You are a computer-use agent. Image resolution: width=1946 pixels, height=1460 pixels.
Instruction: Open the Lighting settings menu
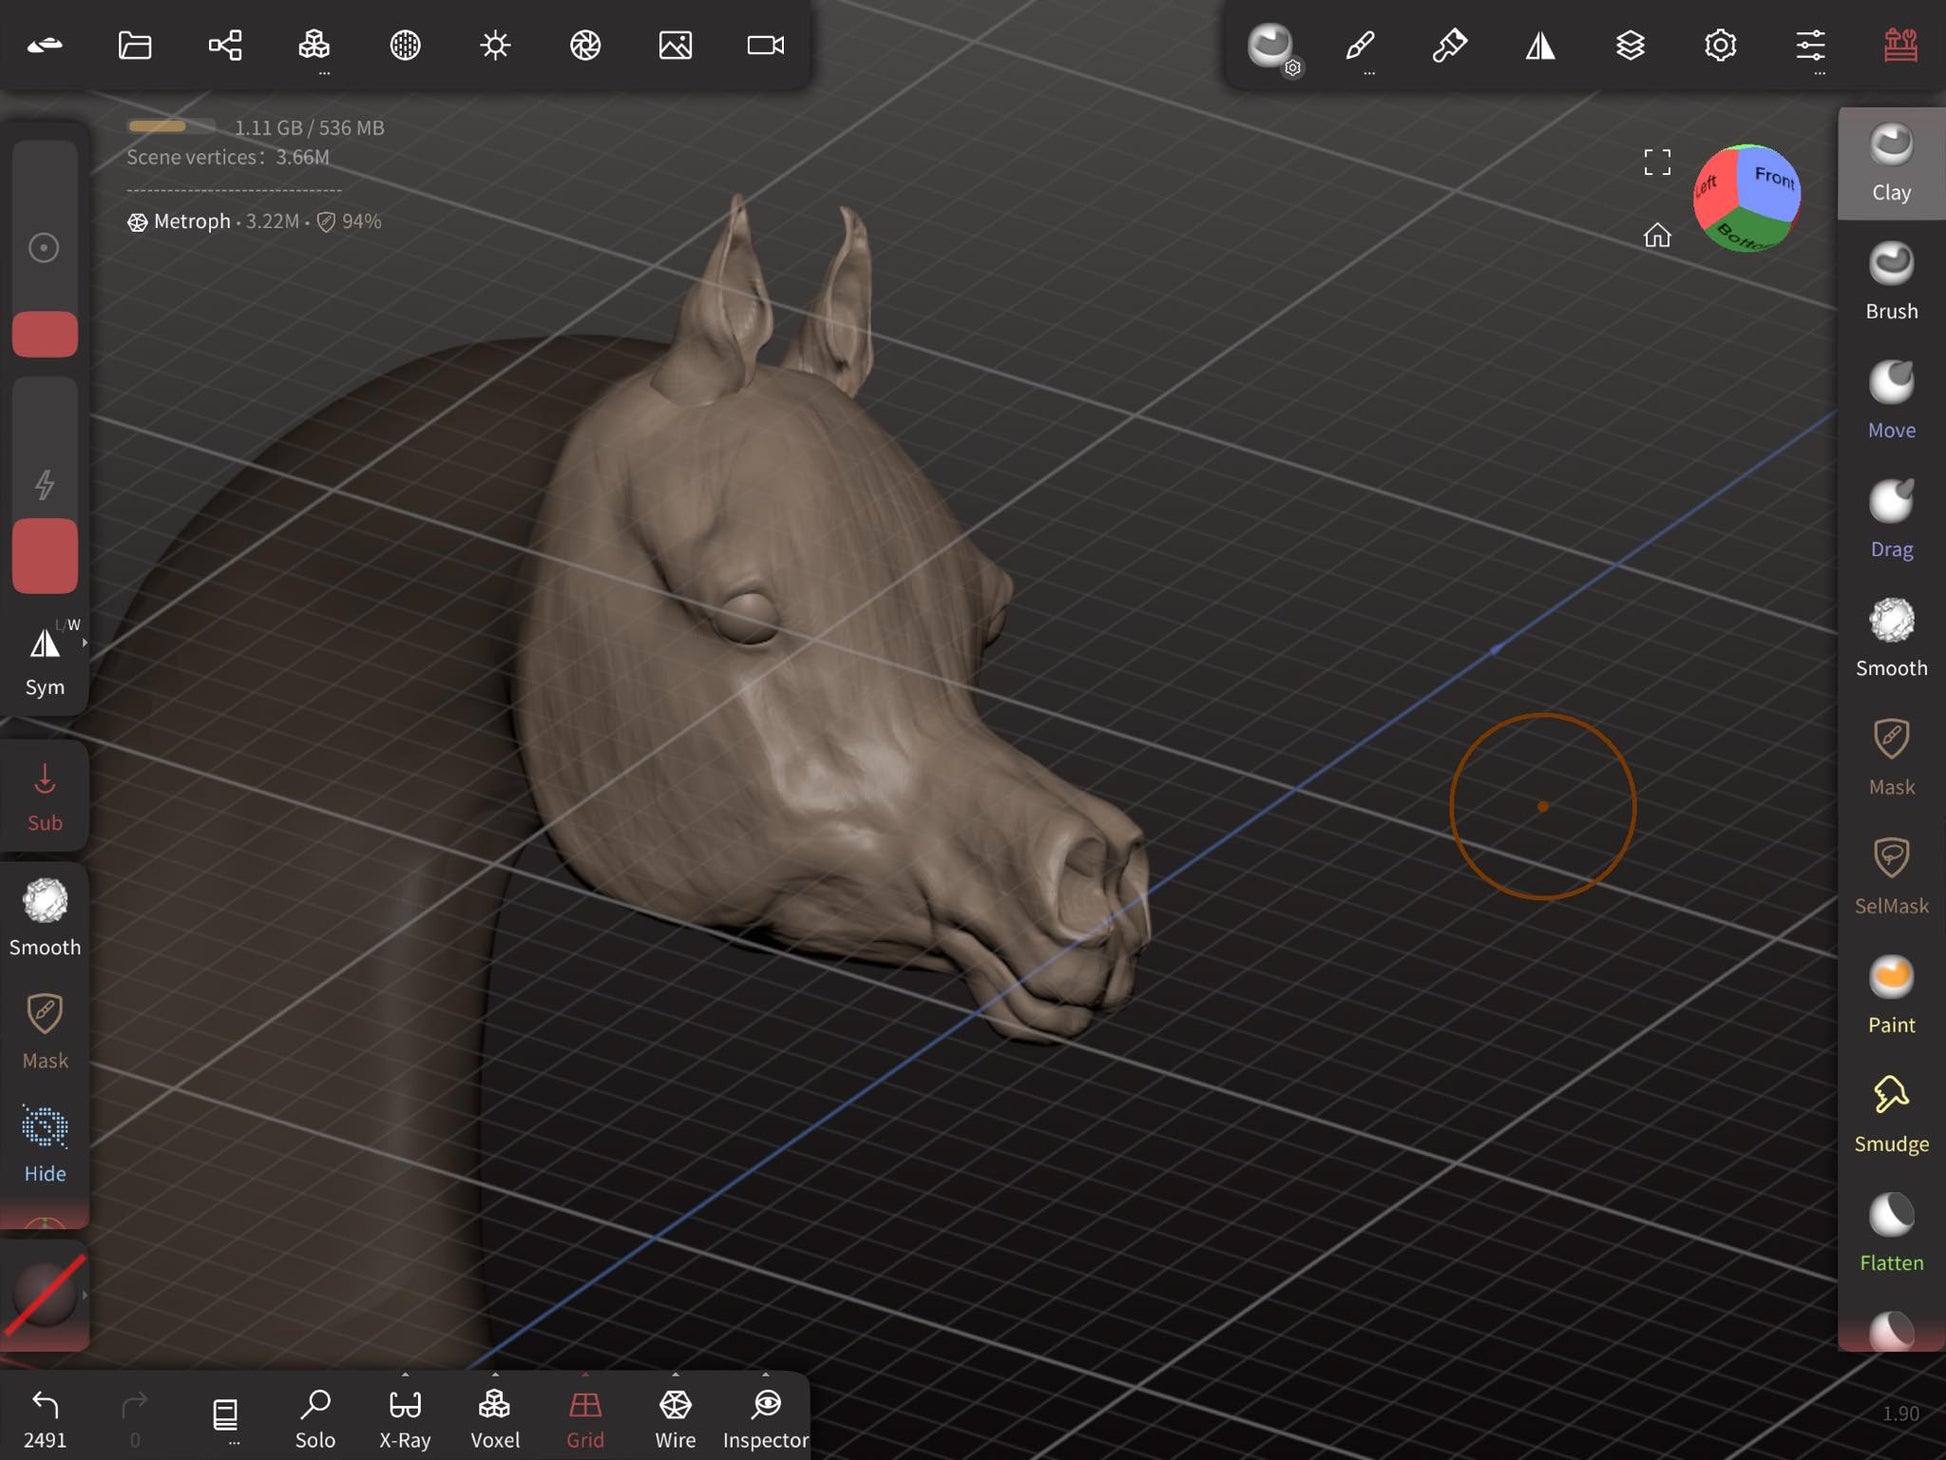click(495, 45)
